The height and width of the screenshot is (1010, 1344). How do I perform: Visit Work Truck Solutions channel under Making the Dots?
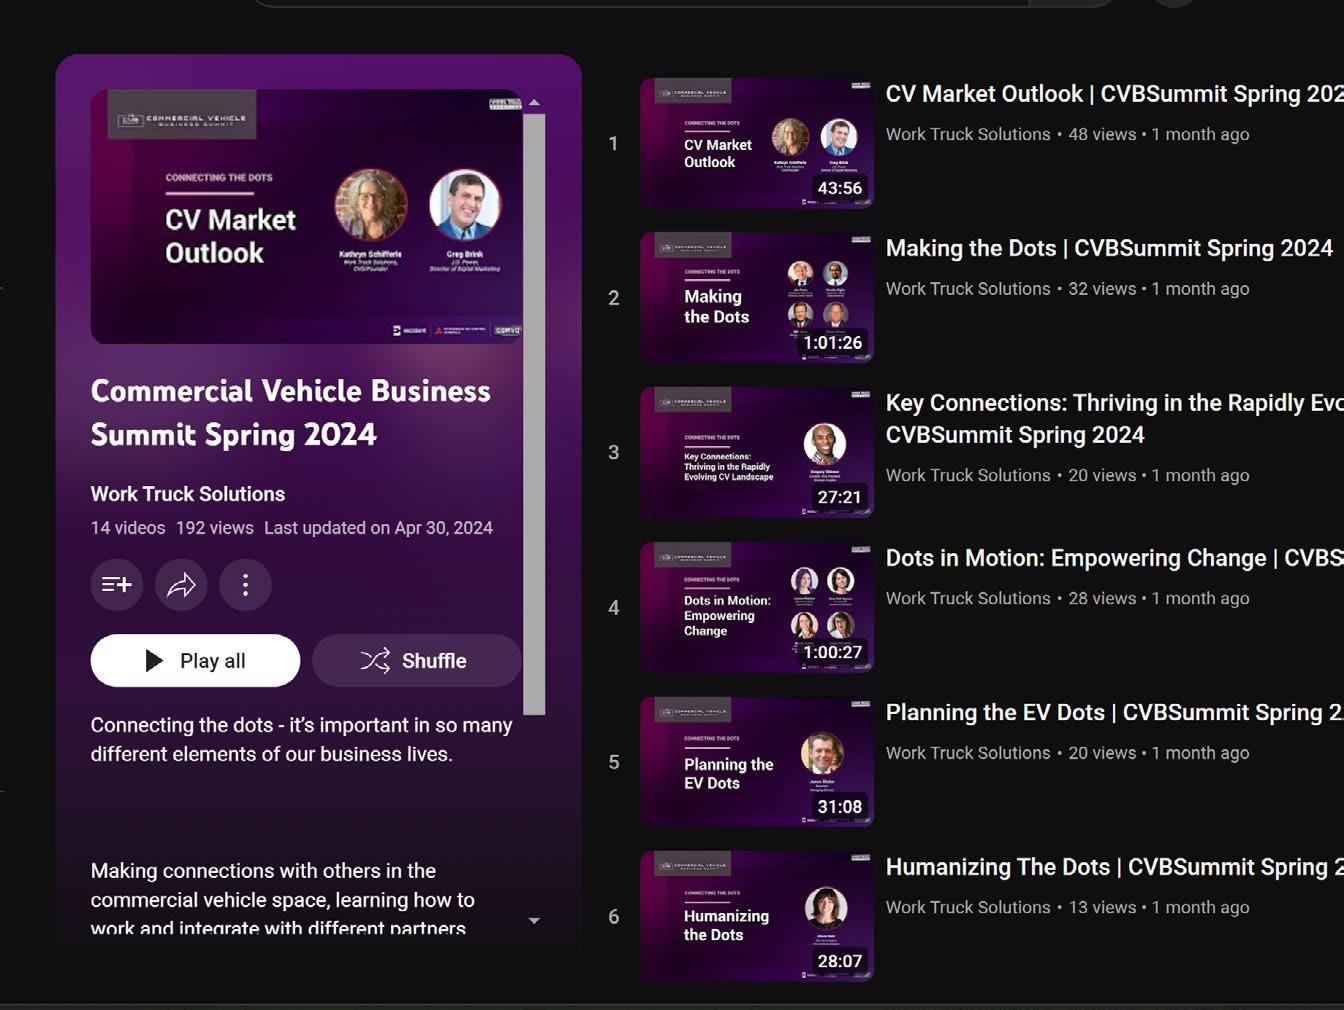968,289
